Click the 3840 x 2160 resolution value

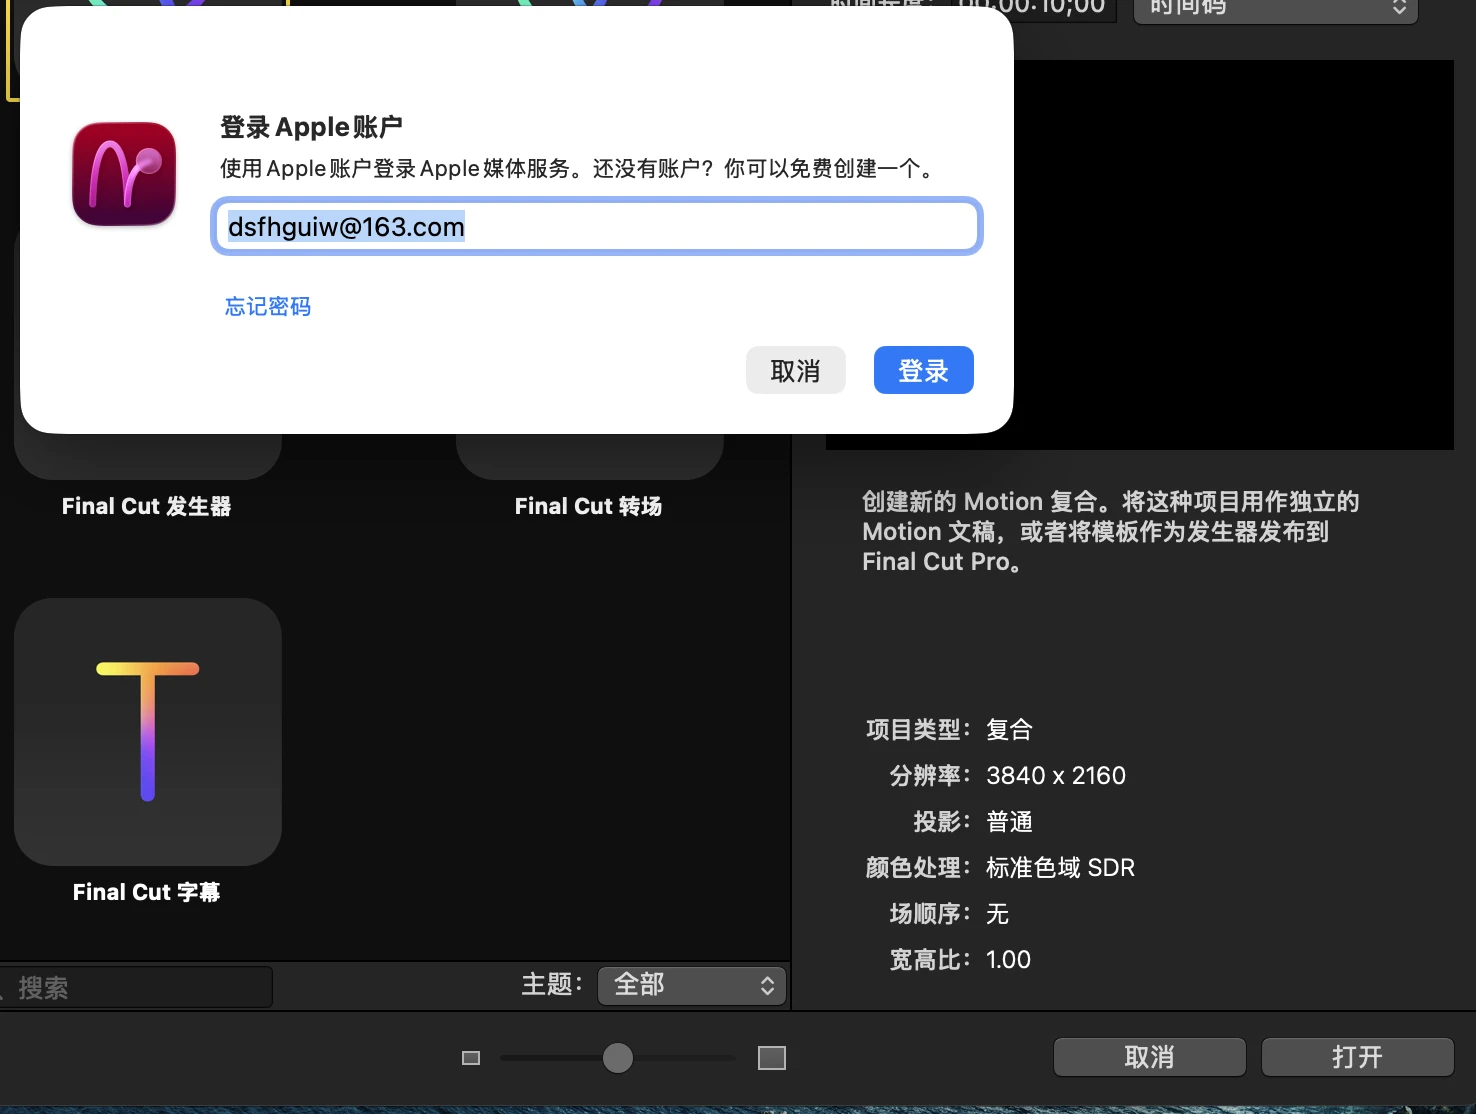[1056, 776]
